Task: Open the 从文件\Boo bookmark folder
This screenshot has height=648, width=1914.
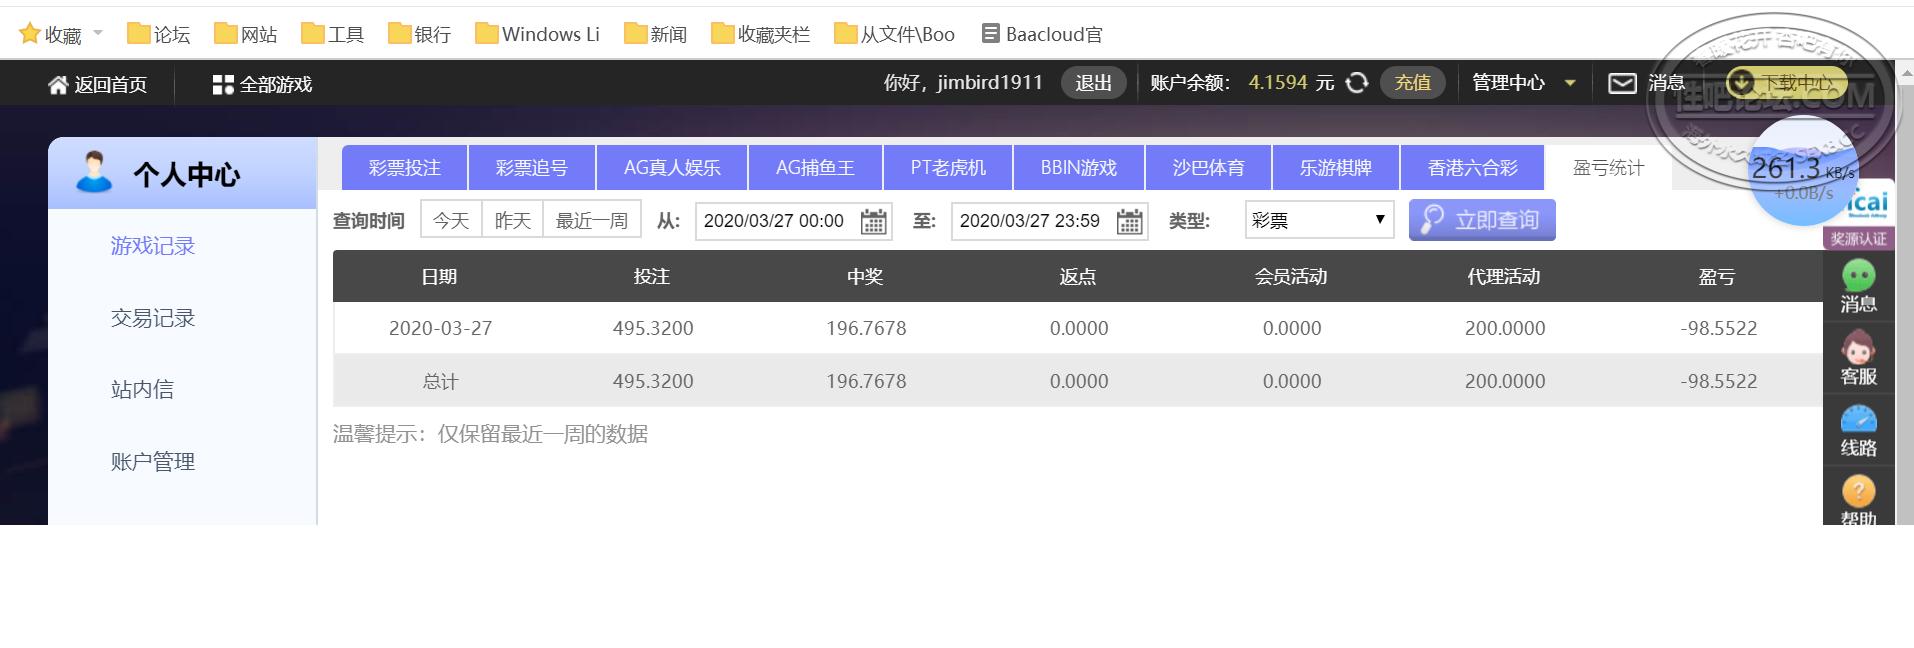Action: coord(895,34)
